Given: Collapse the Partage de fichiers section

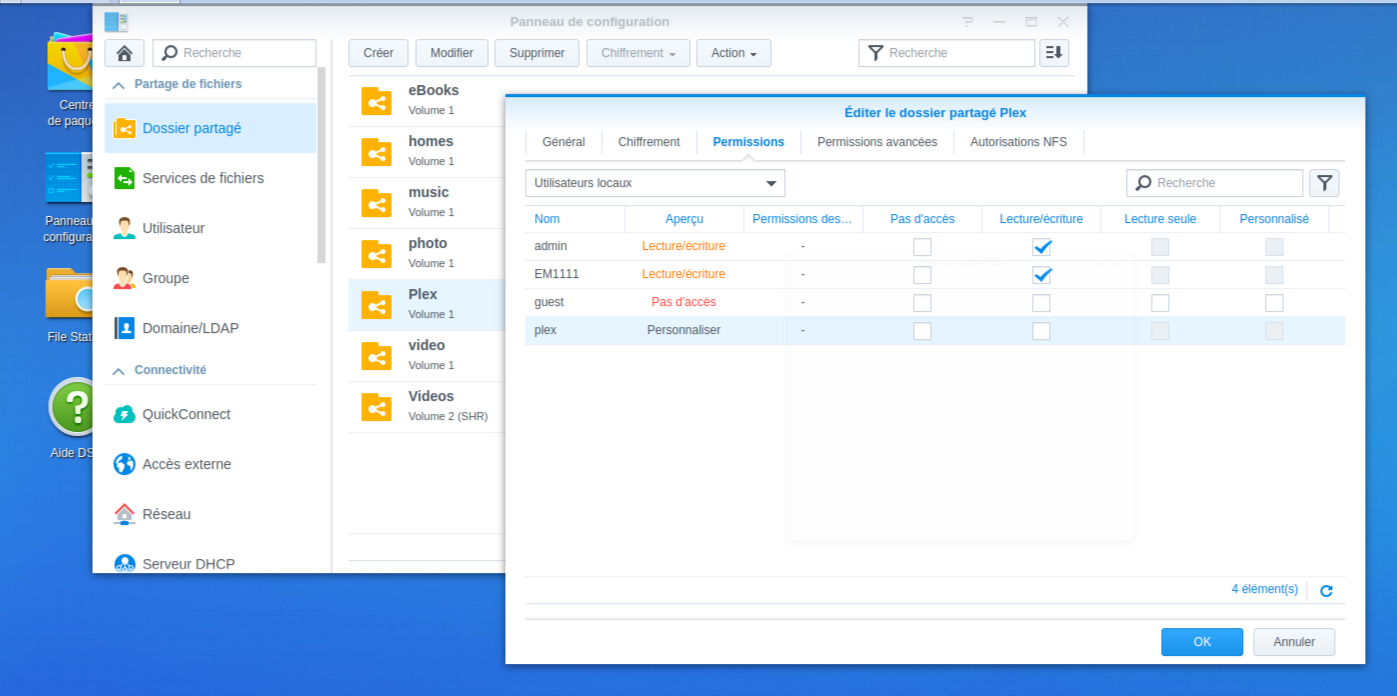Looking at the screenshot, I should (x=119, y=85).
